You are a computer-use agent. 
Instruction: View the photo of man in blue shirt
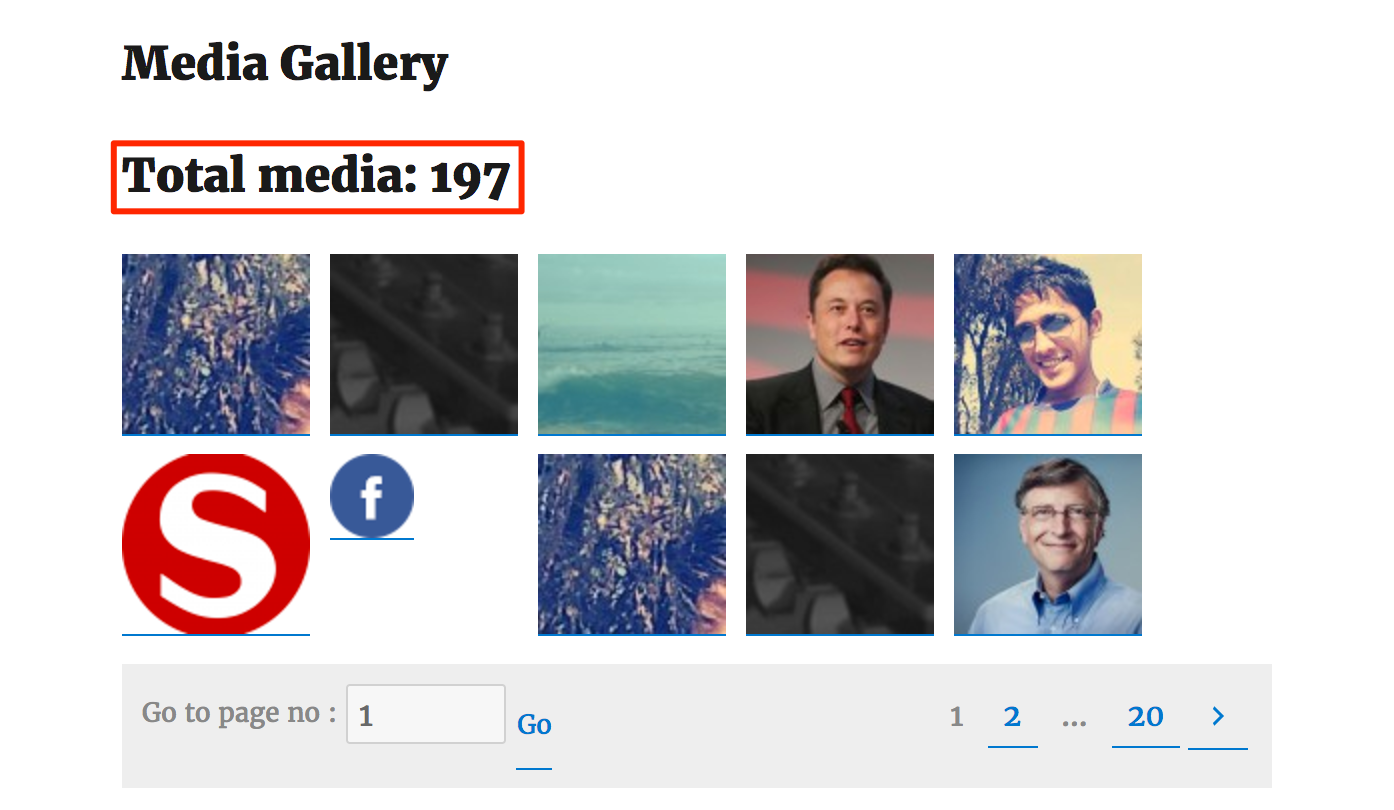pyautogui.click(x=1047, y=544)
